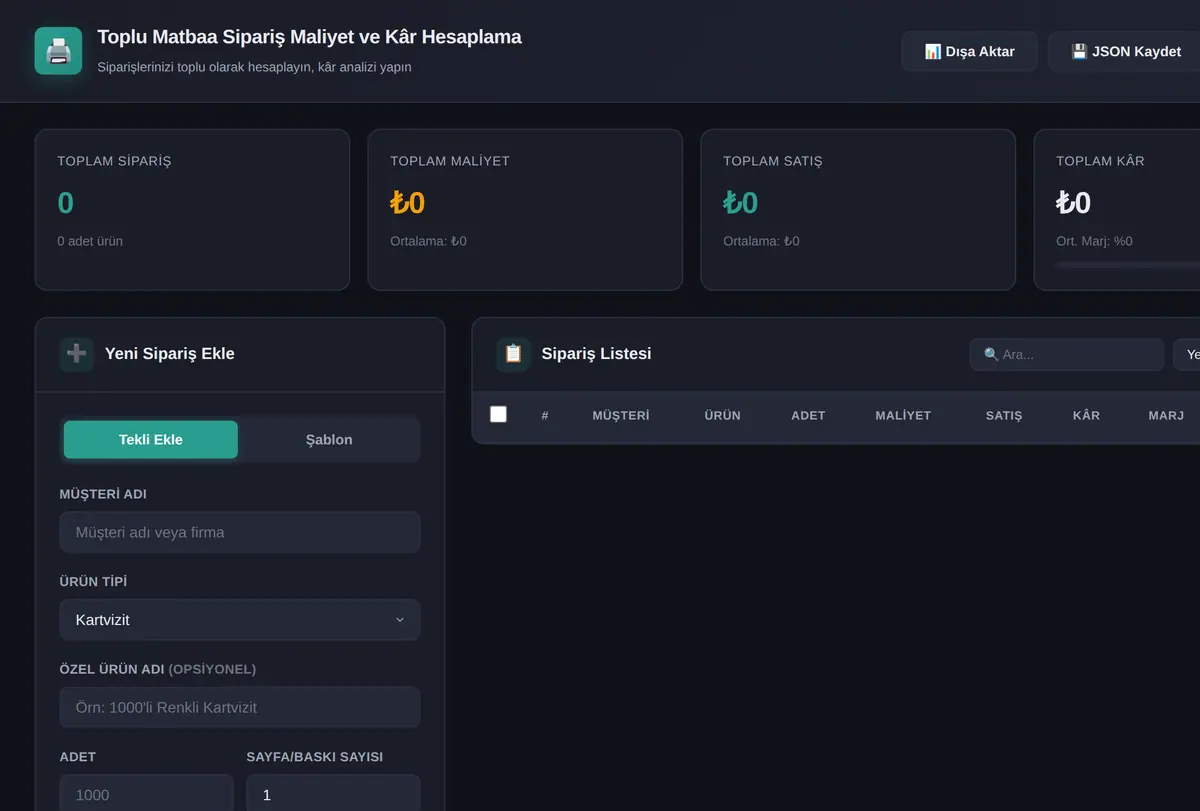Click the chart icon on Dışa Aktar
1200x811 pixels.
pos(932,51)
